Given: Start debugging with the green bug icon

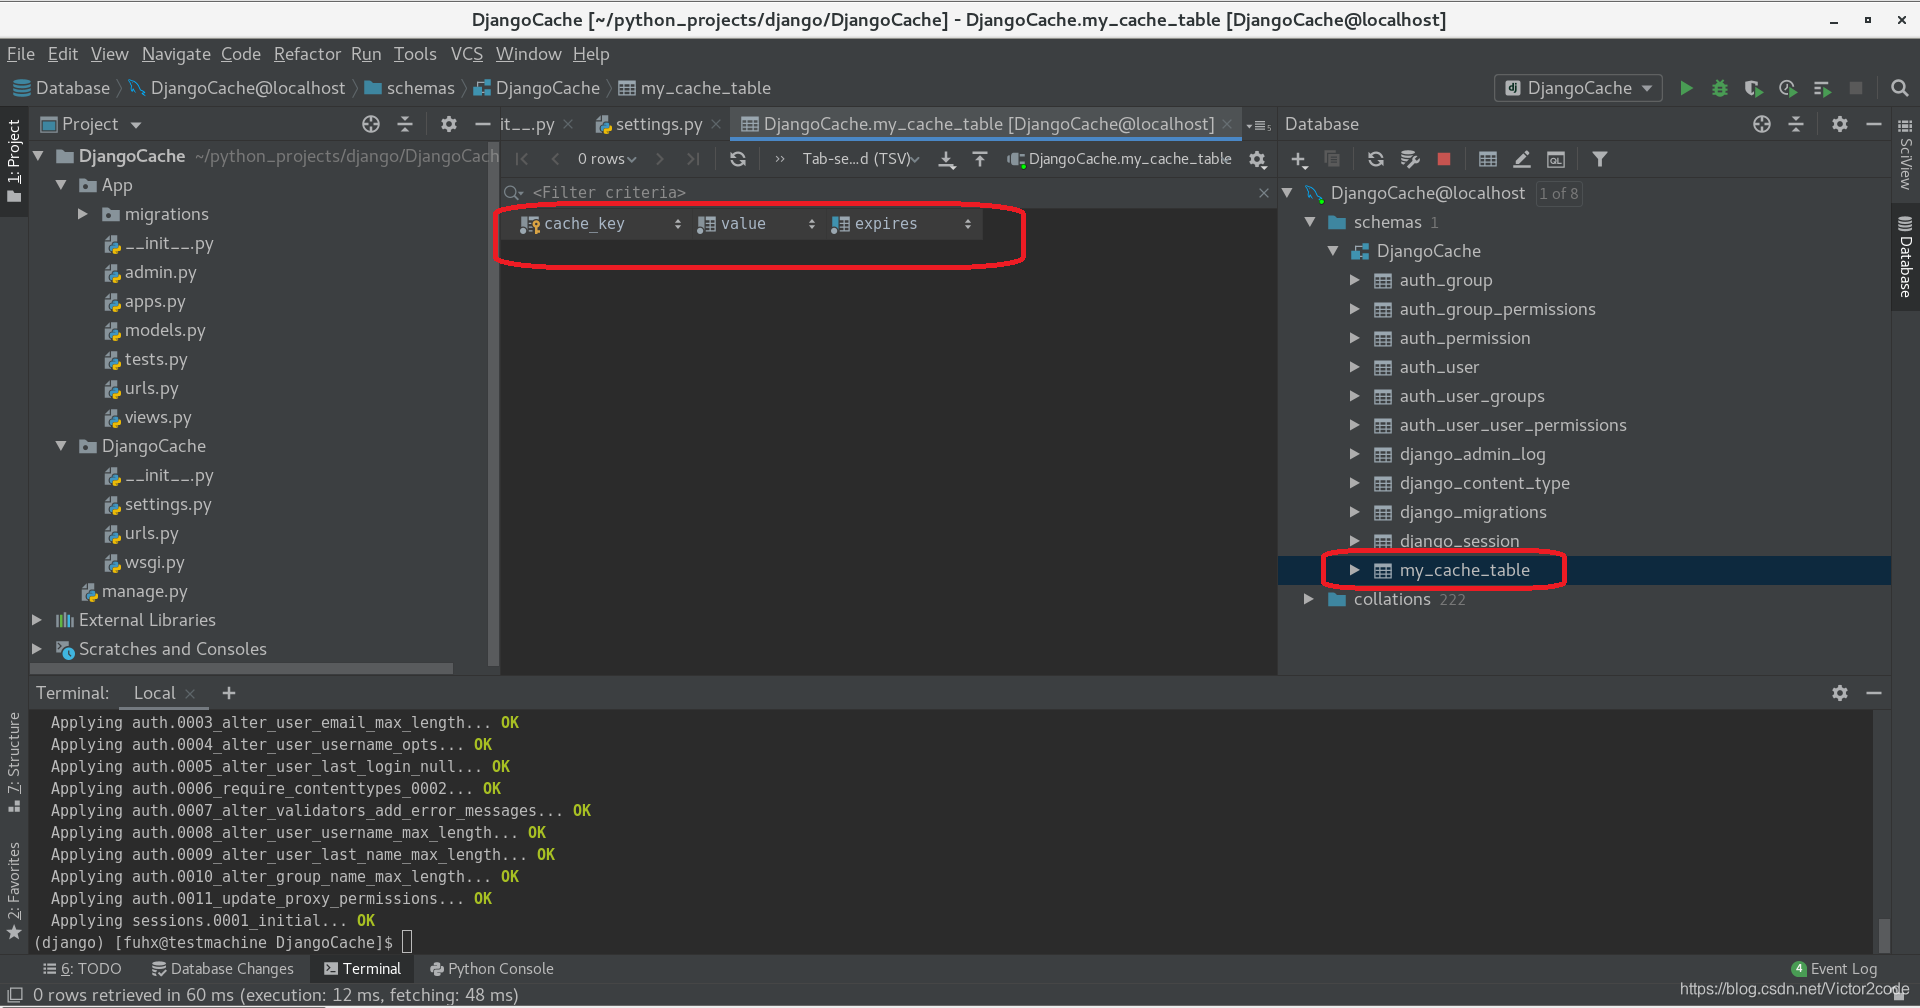Looking at the screenshot, I should point(1720,88).
